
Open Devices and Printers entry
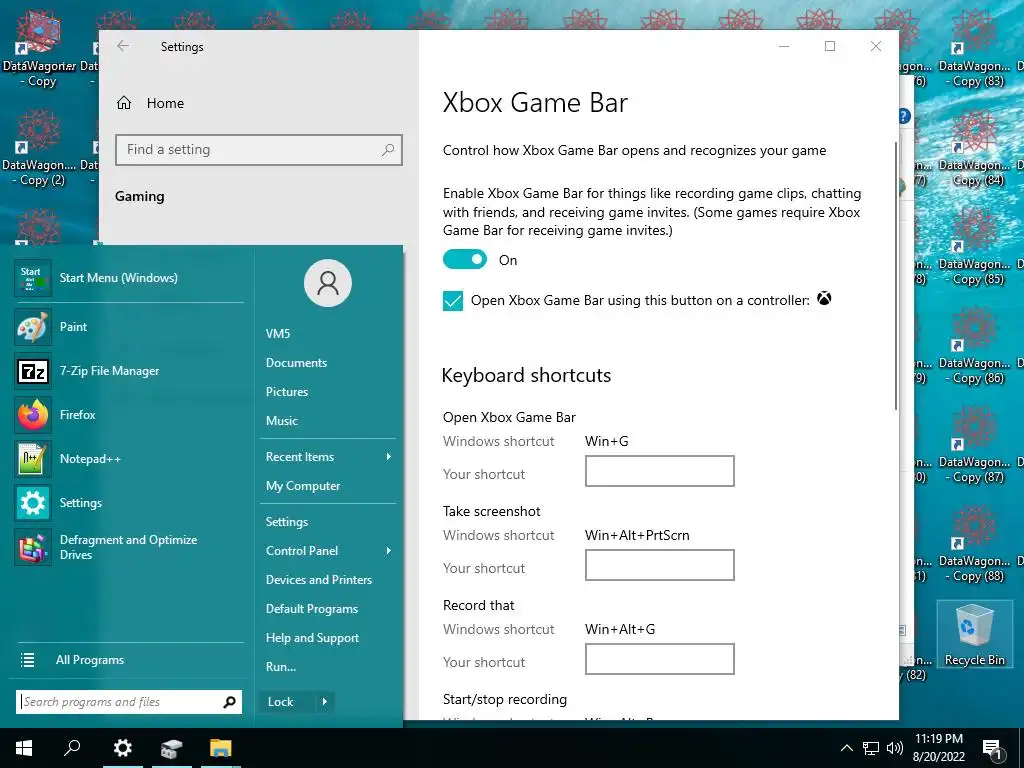tap(319, 580)
